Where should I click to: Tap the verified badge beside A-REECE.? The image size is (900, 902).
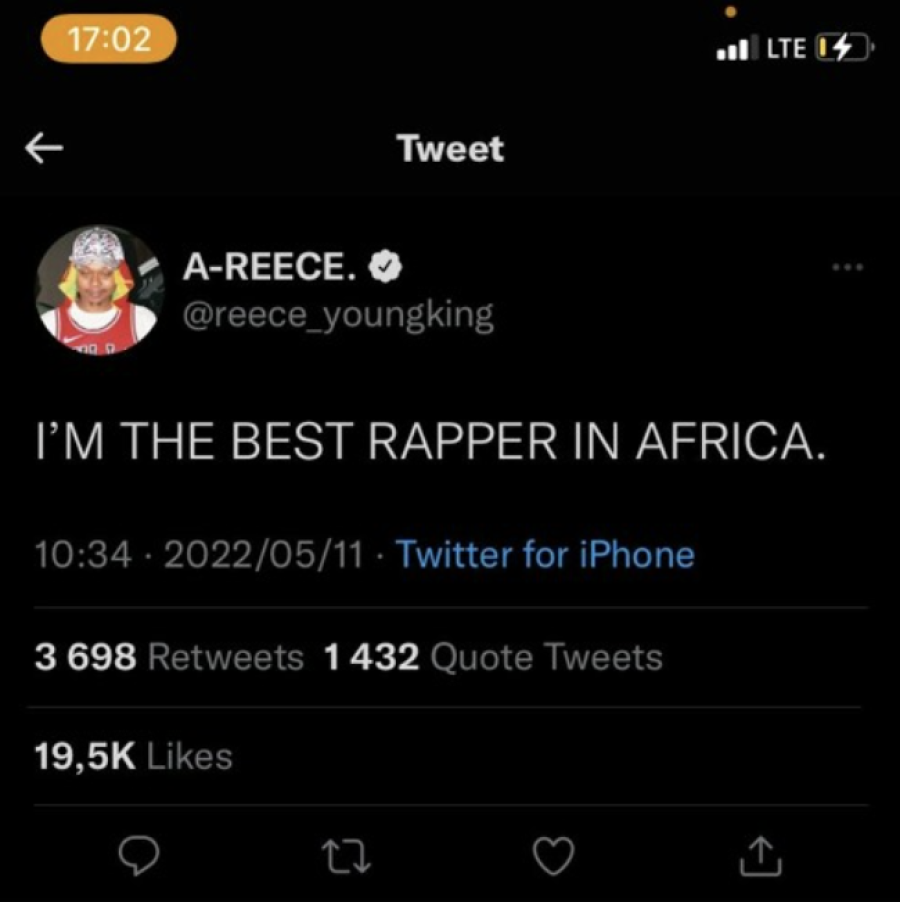point(387,268)
